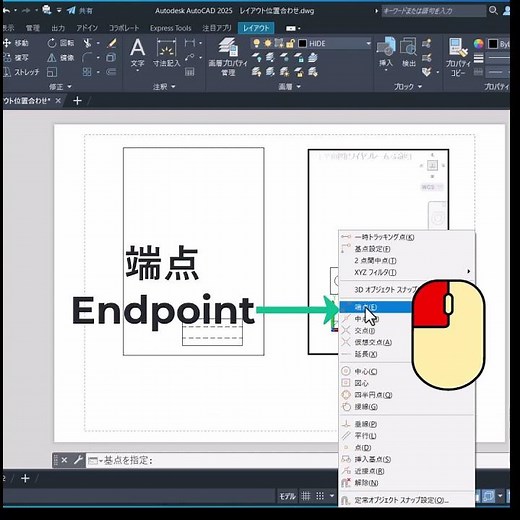Choose 垂線(P) from snap menu
This screenshot has height=520, width=520.
407,424
